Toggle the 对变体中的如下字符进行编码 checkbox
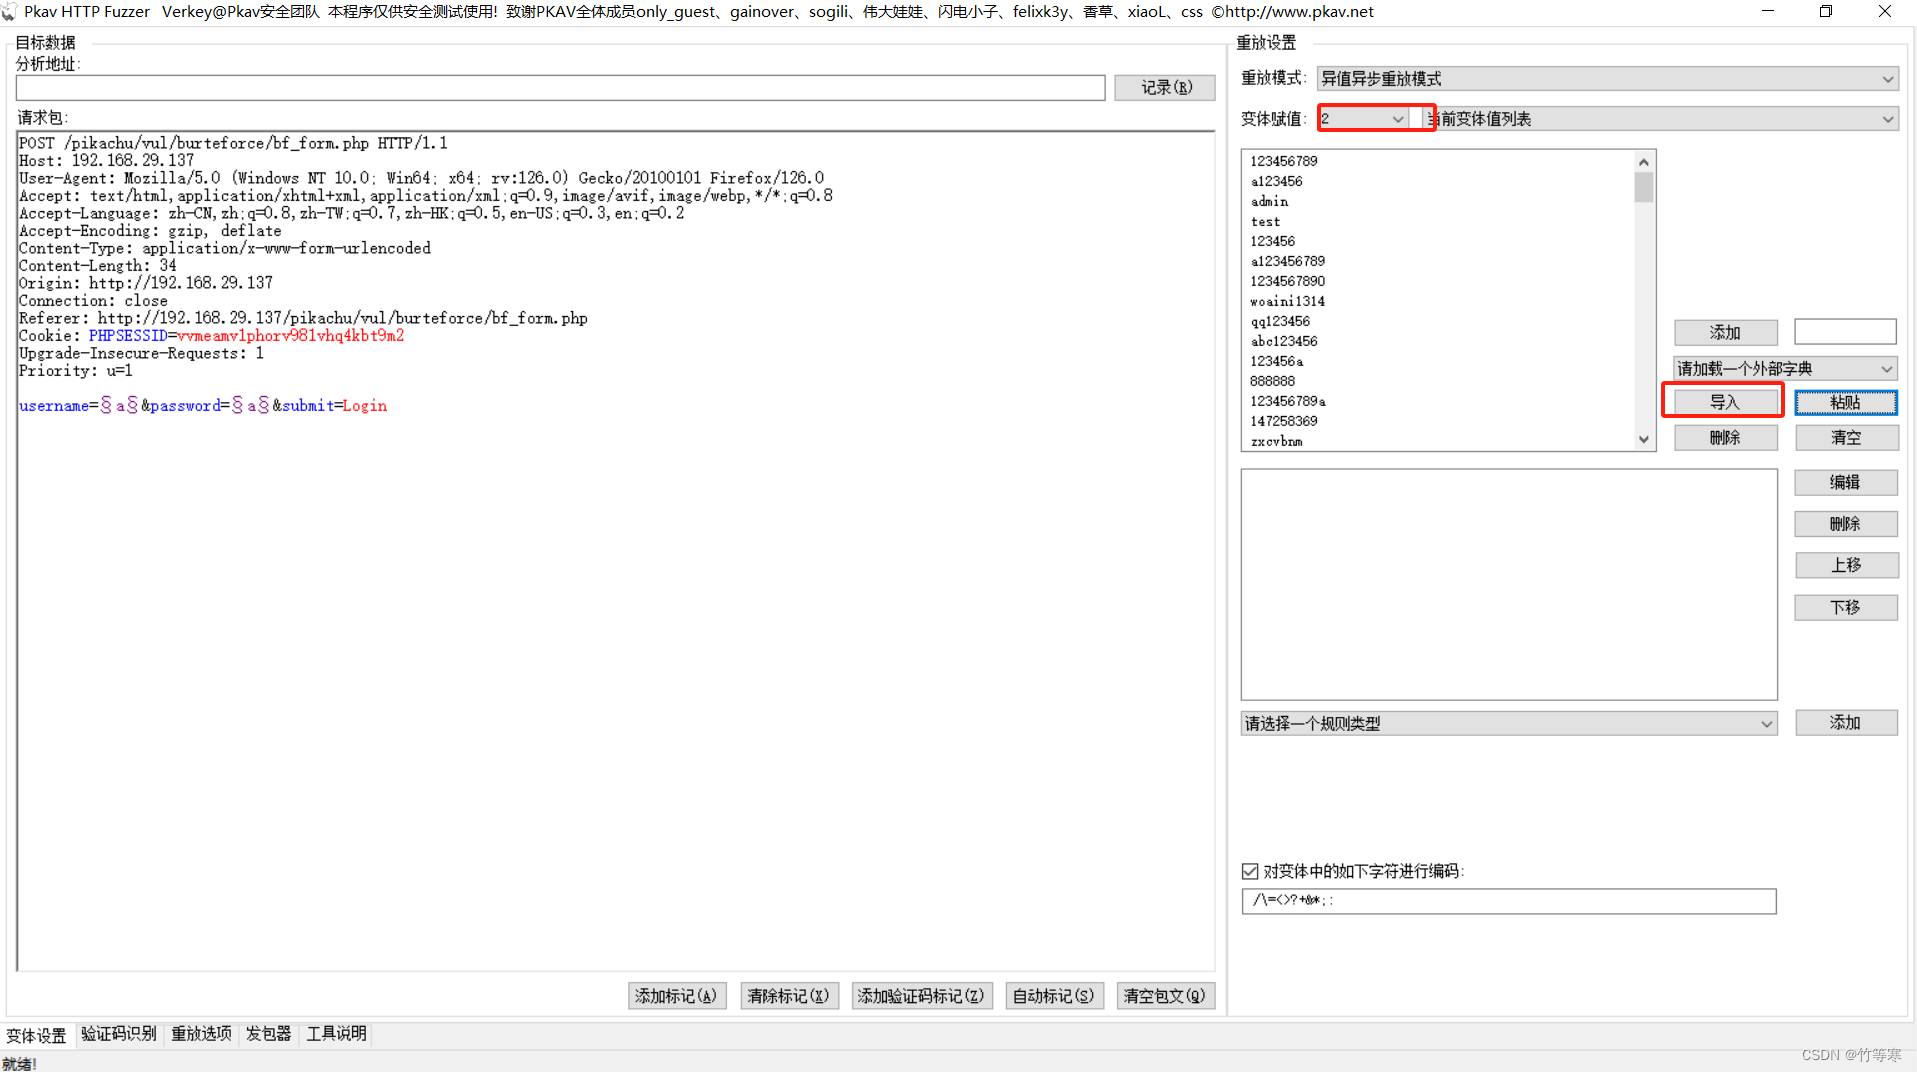 pyautogui.click(x=1250, y=871)
